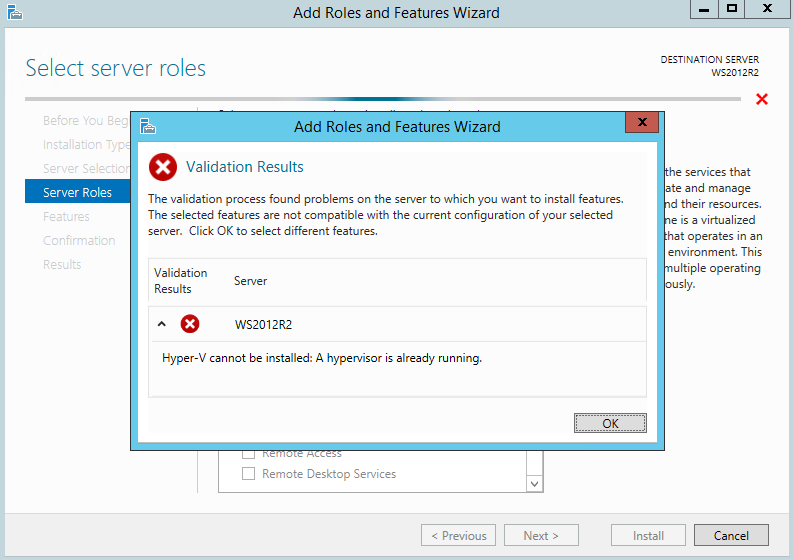Click the wizard icon in the dialog title bar
Image resolution: width=793 pixels, height=559 pixels.
(x=148, y=126)
